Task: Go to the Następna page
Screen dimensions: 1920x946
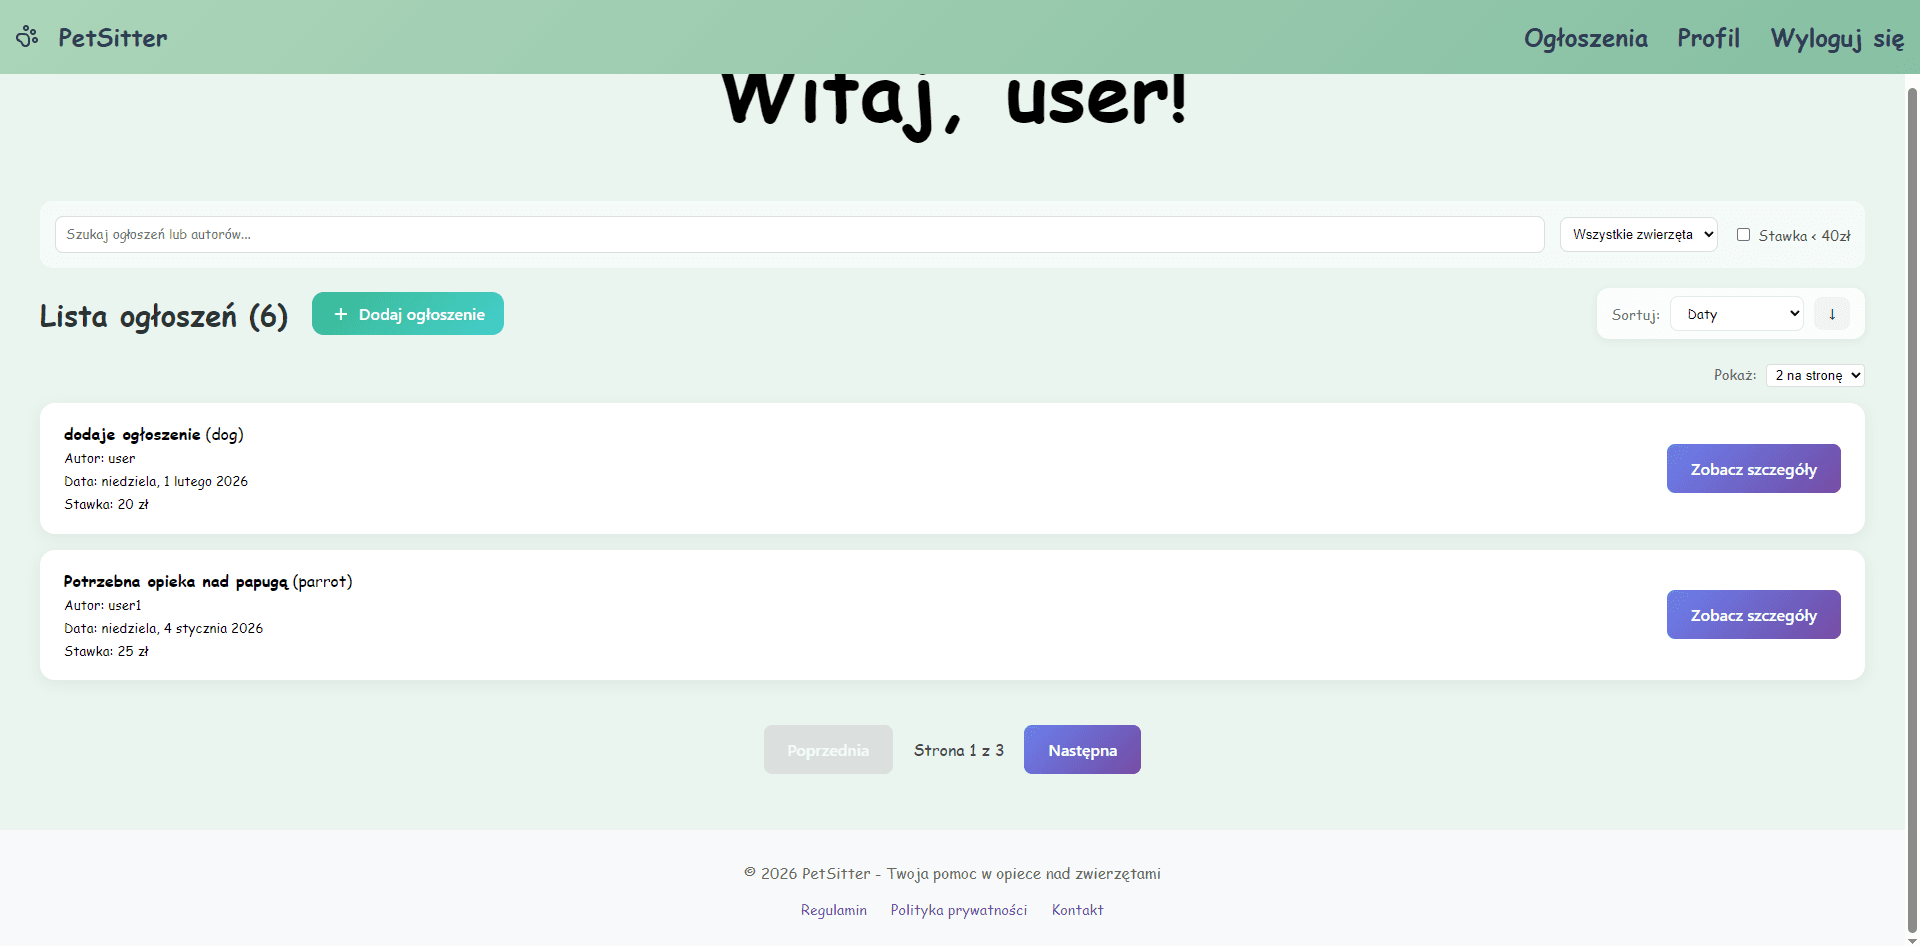Action: [x=1082, y=750]
